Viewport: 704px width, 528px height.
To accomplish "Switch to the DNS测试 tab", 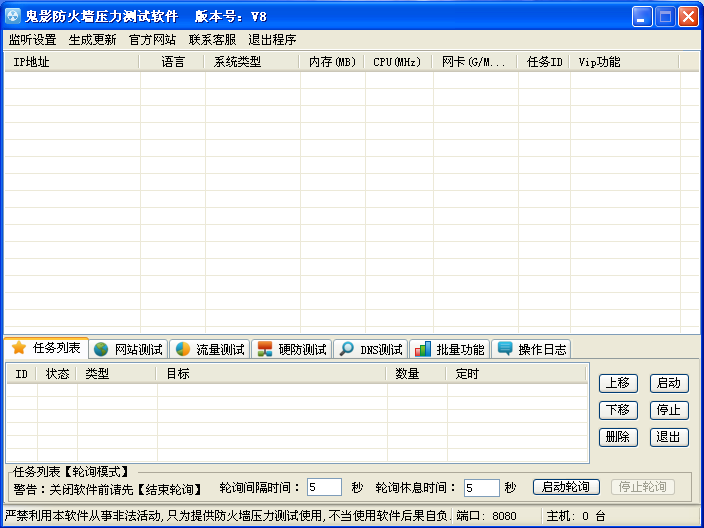I will [371, 349].
